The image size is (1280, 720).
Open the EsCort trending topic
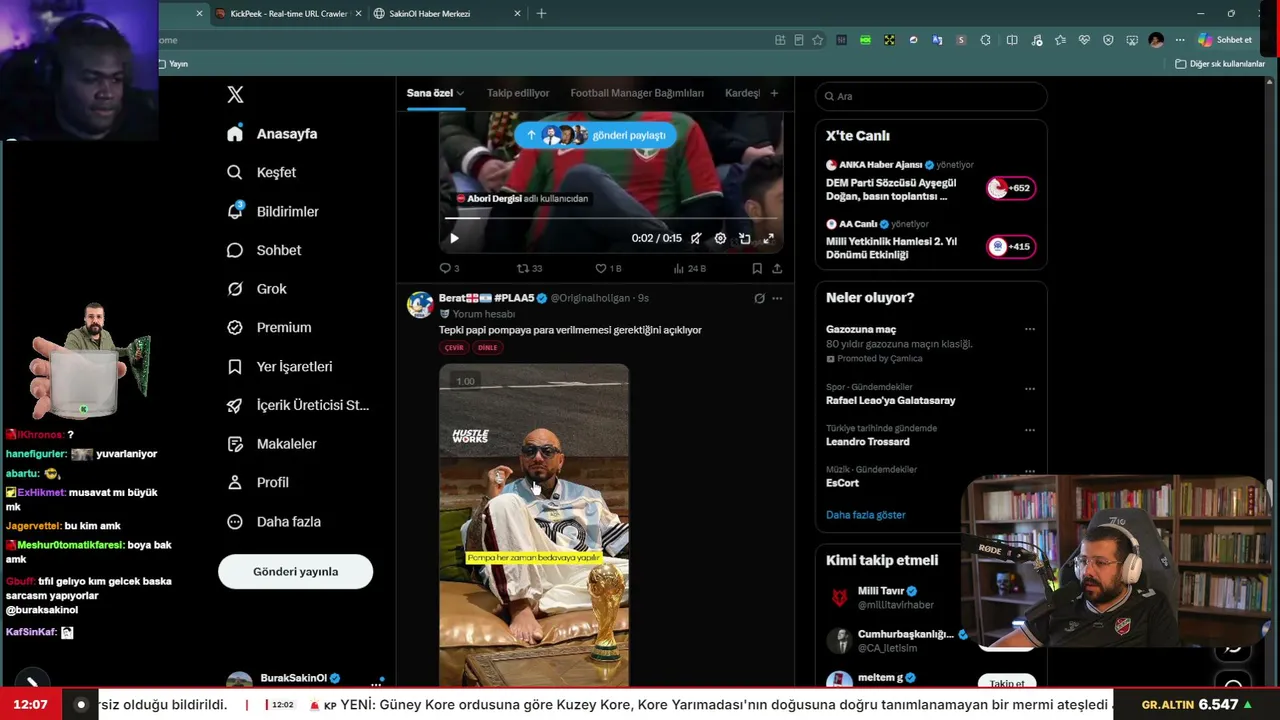(842, 483)
